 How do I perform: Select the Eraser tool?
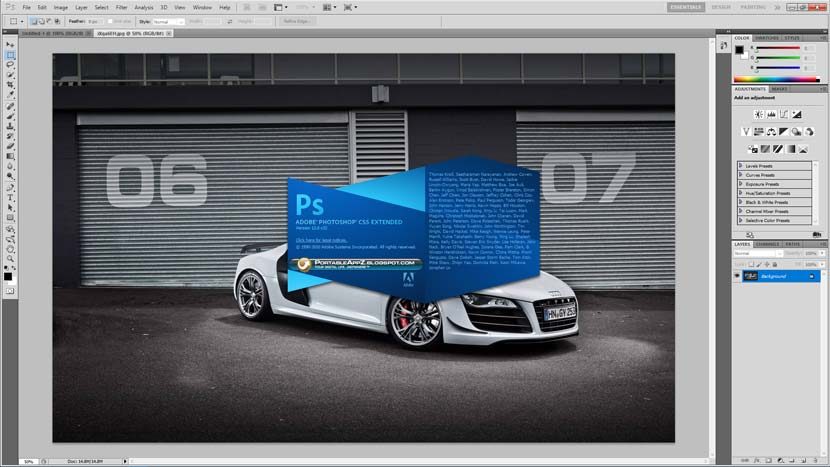click(10, 147)
